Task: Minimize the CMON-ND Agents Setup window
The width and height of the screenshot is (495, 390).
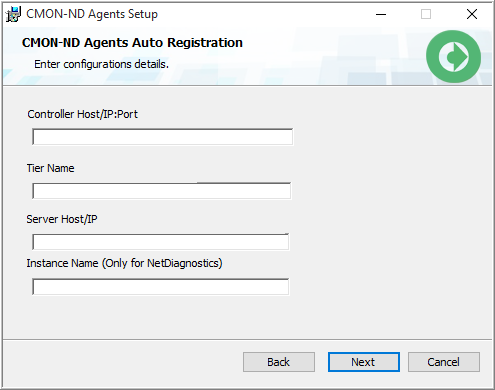Action: coord(381,14)
